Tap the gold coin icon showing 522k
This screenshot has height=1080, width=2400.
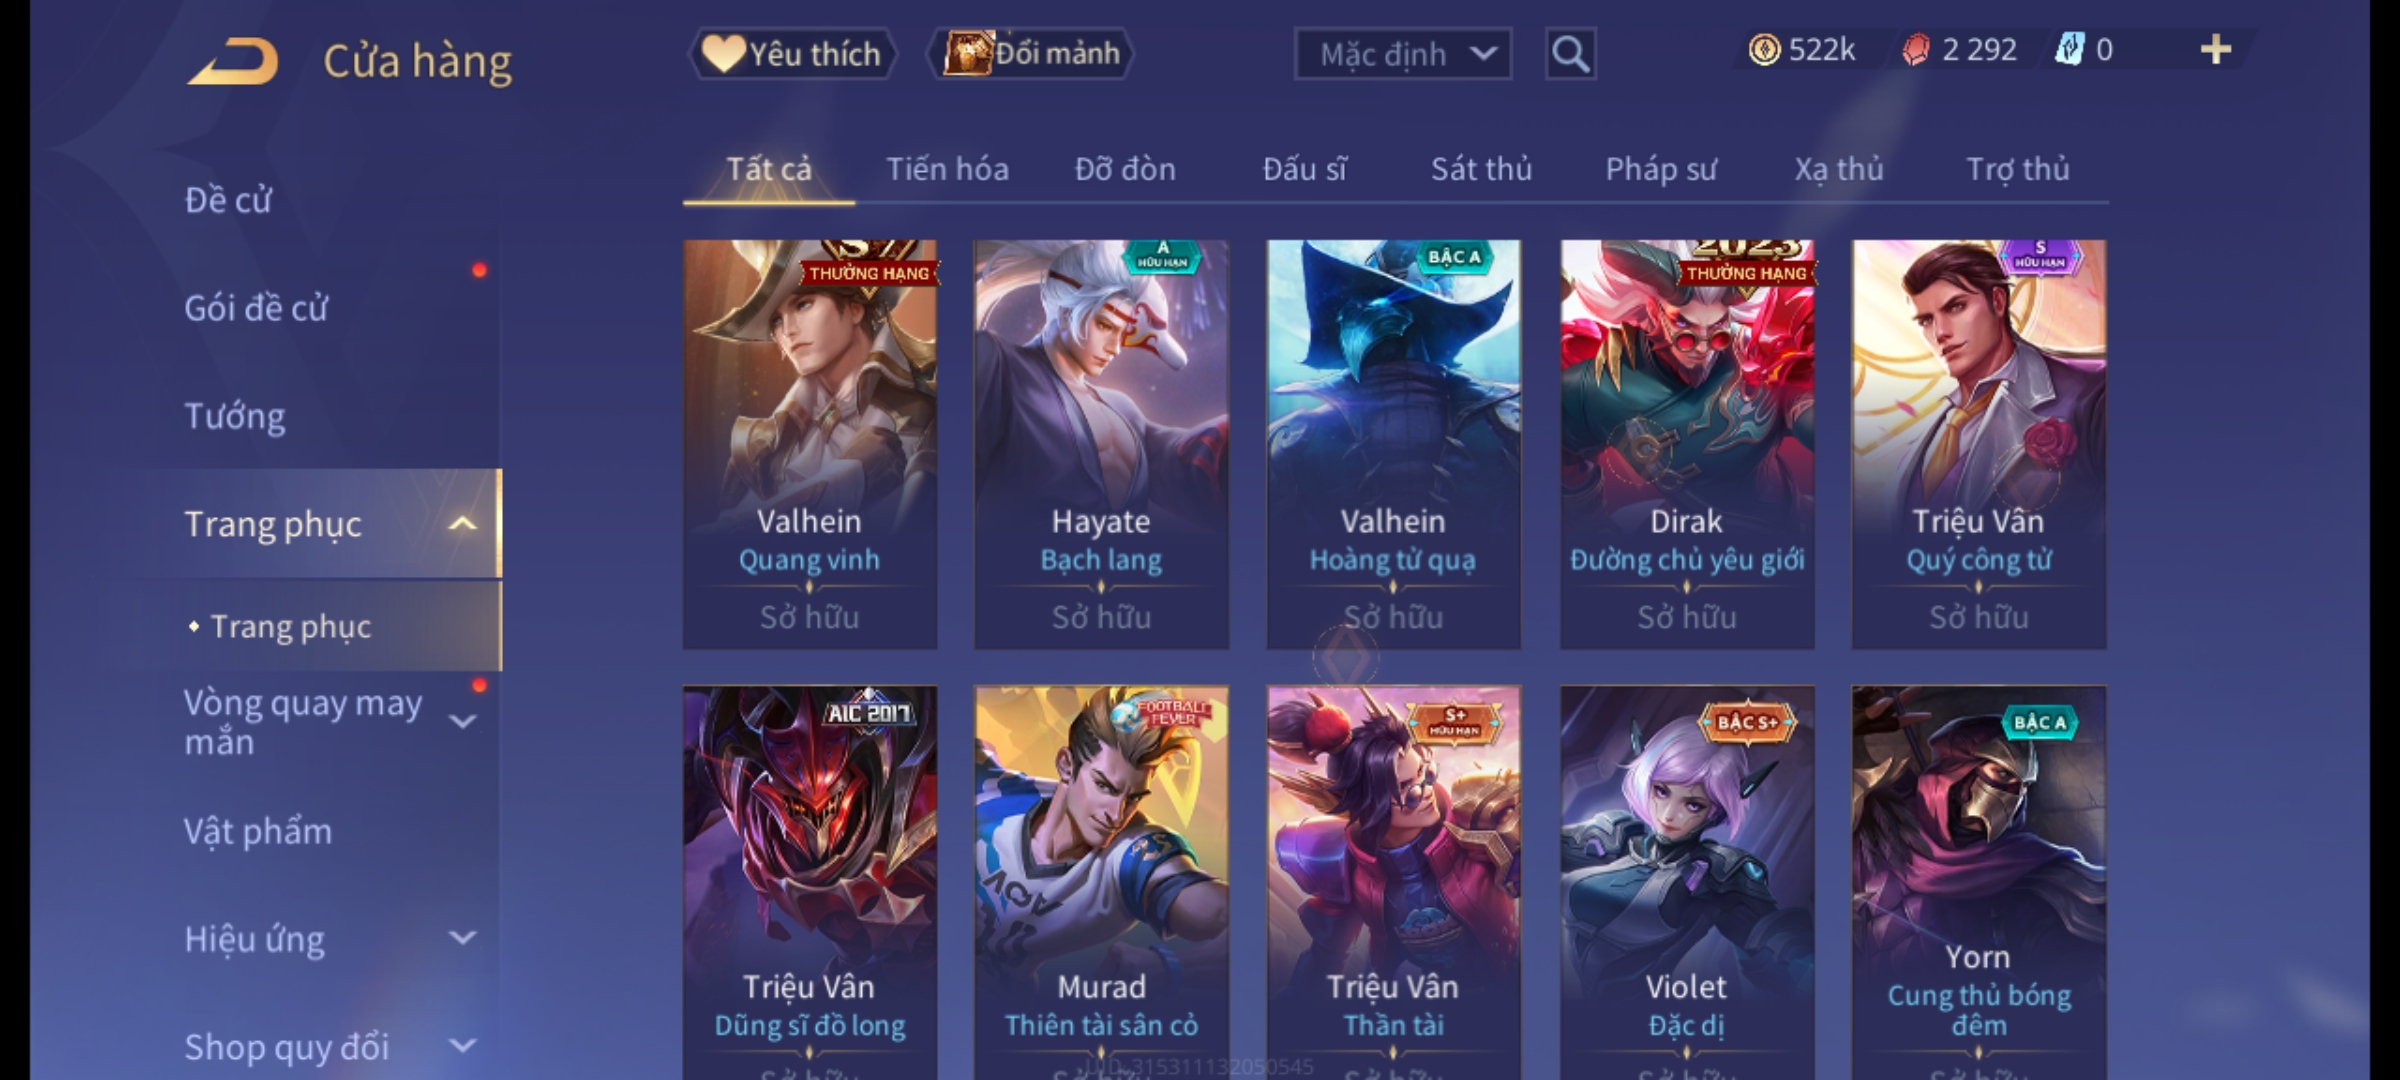point(1764,50)
